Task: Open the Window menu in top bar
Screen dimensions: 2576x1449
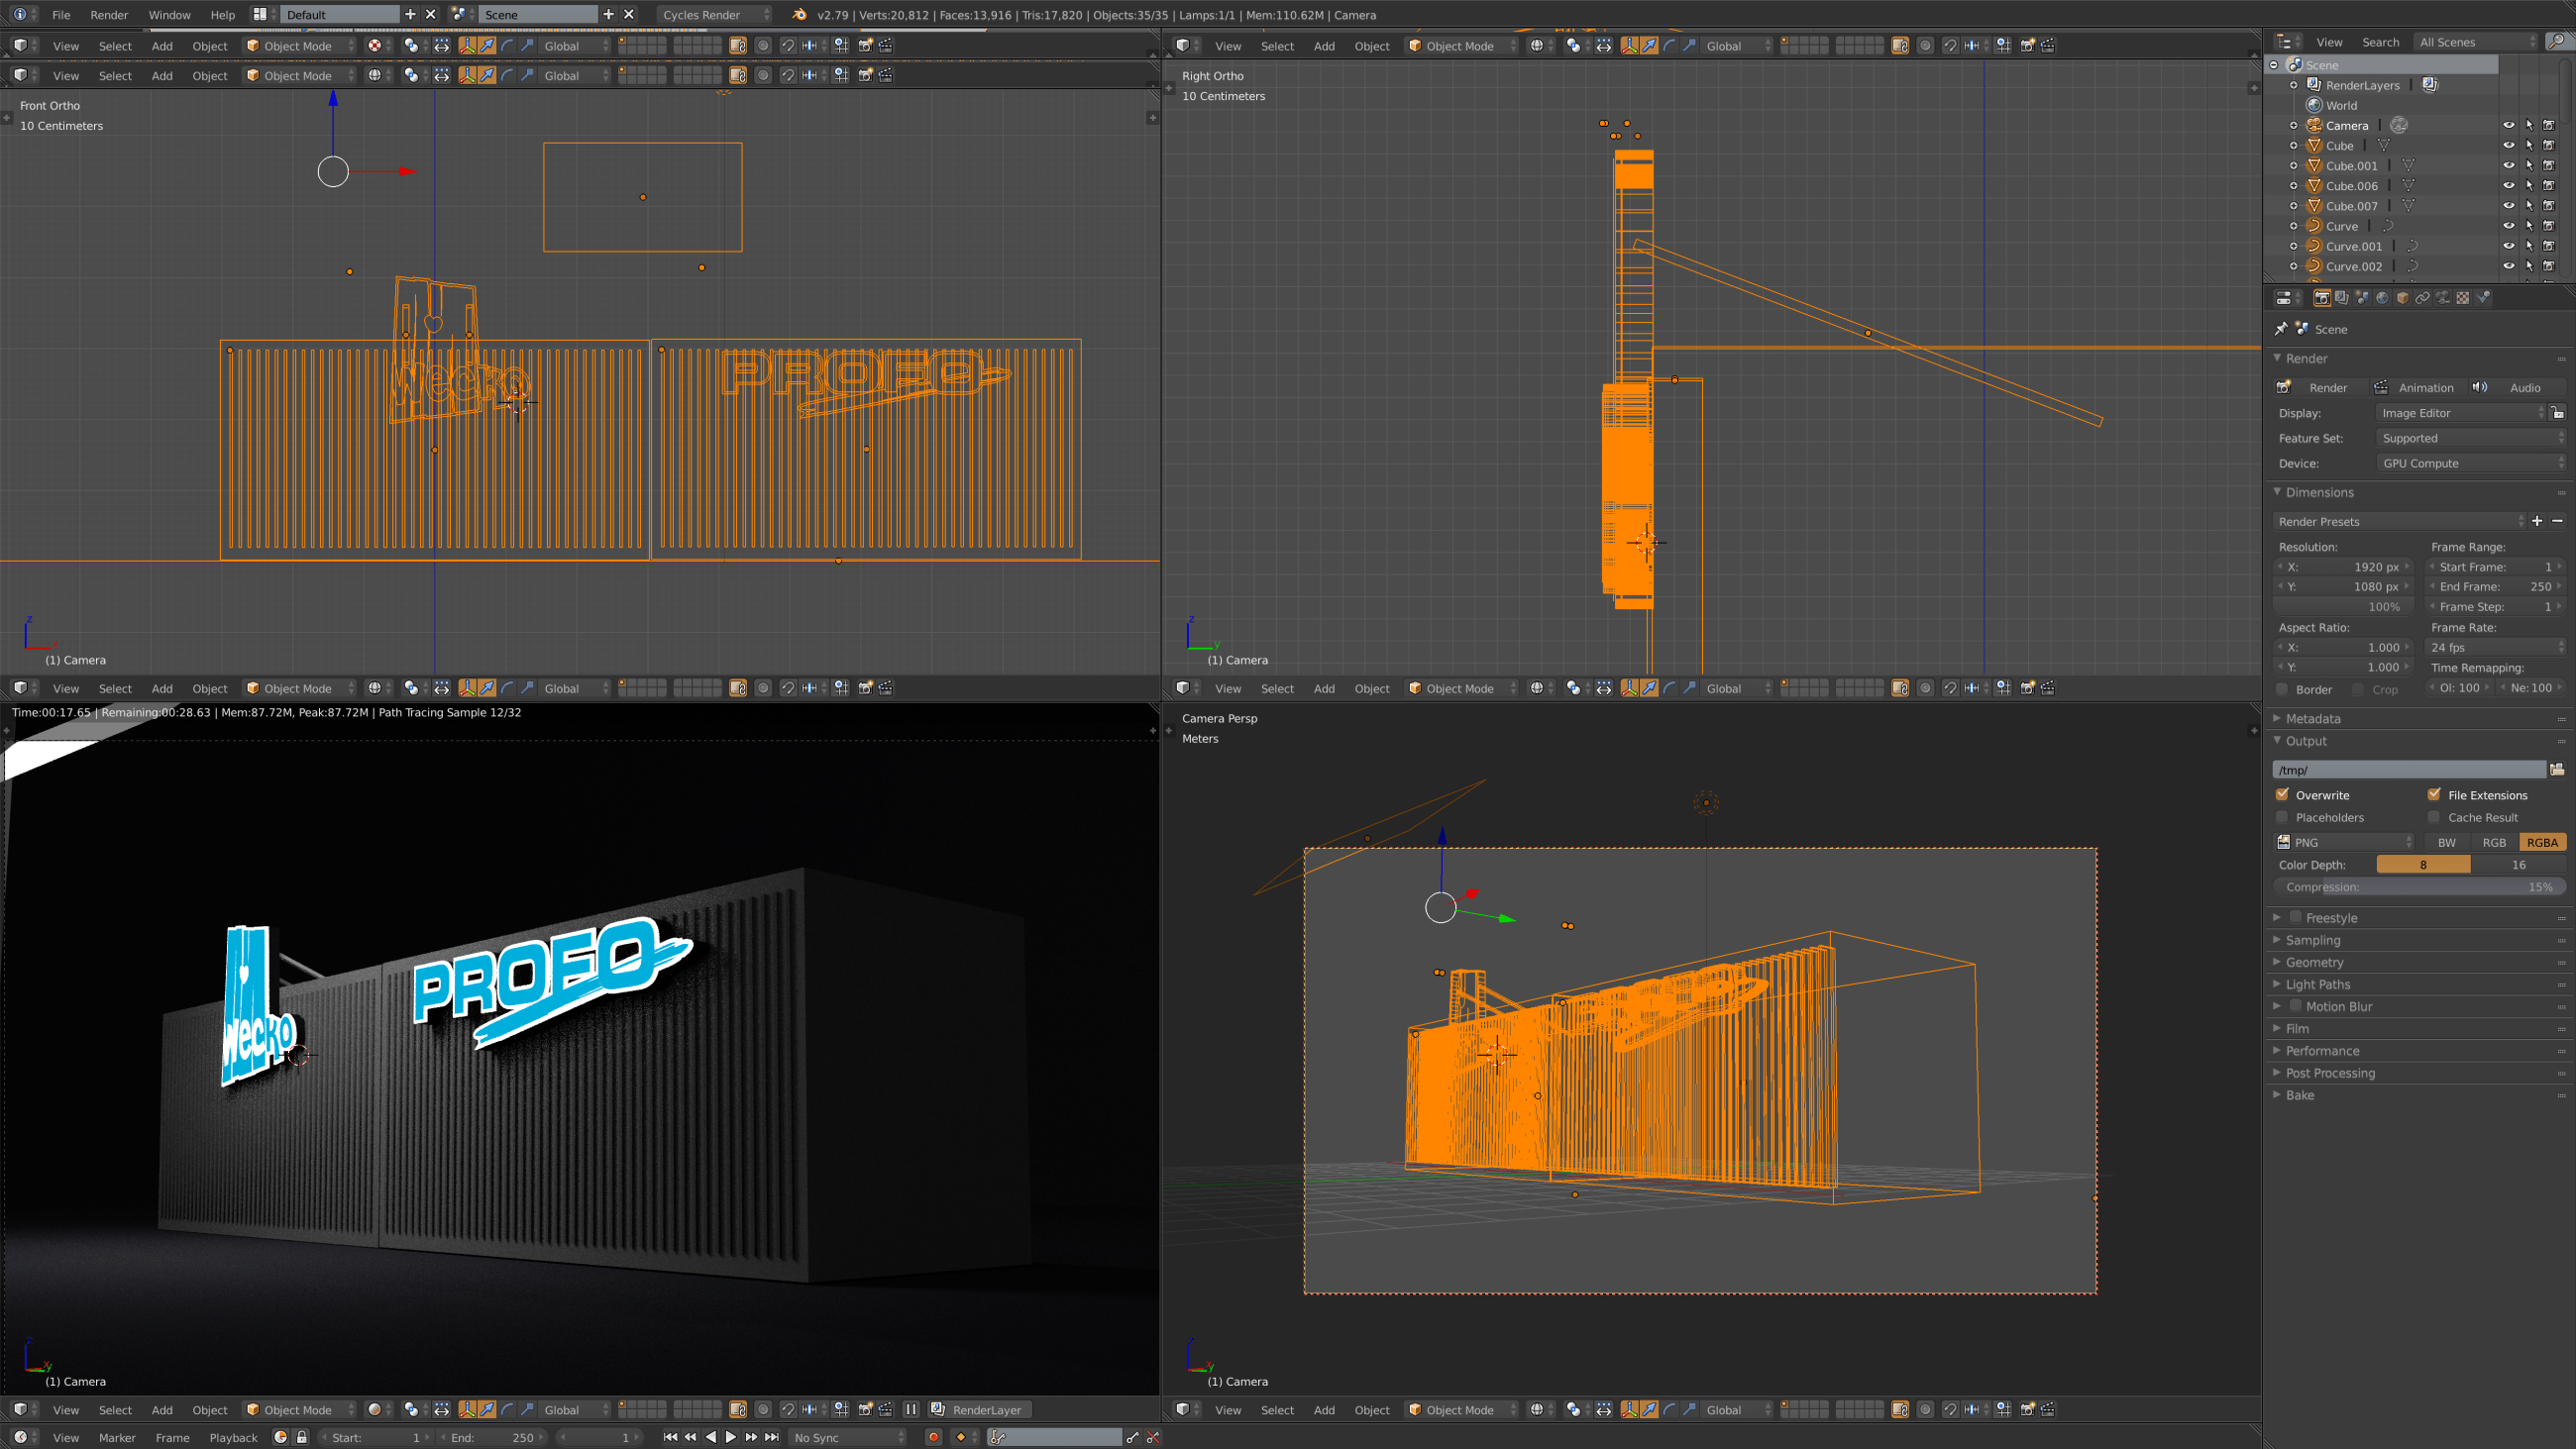Action: pyautogui.click(x=169, y=15)
